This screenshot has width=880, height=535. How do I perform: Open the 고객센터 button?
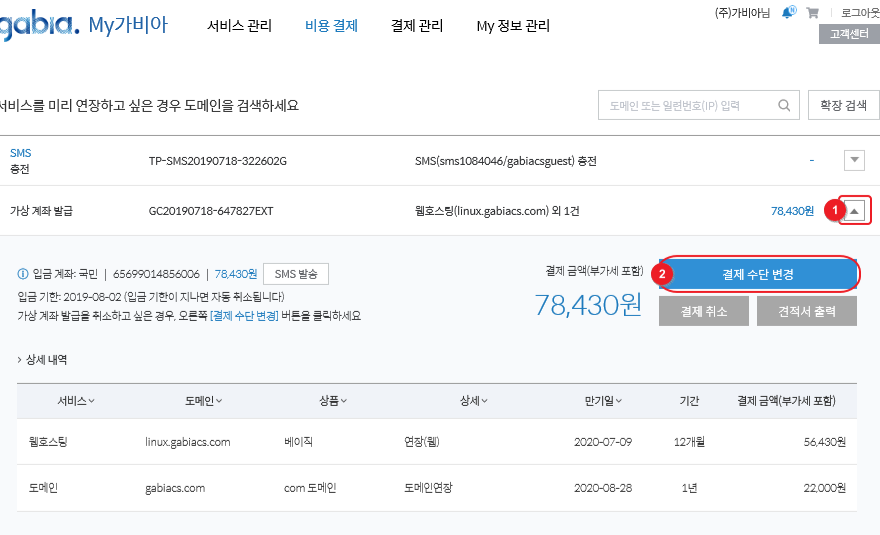(x=849, y=34)
